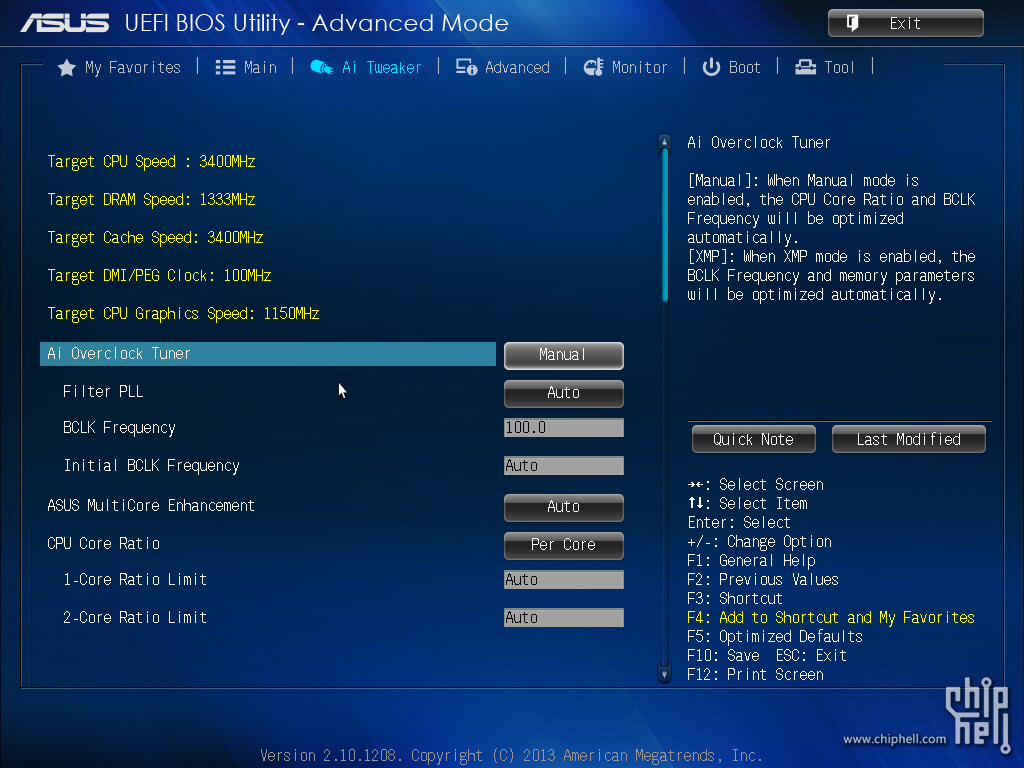This screenshot has height=768, width=1024.
Task: Click the vertical scrollbar thumb
Action: [x=665, y=225]
